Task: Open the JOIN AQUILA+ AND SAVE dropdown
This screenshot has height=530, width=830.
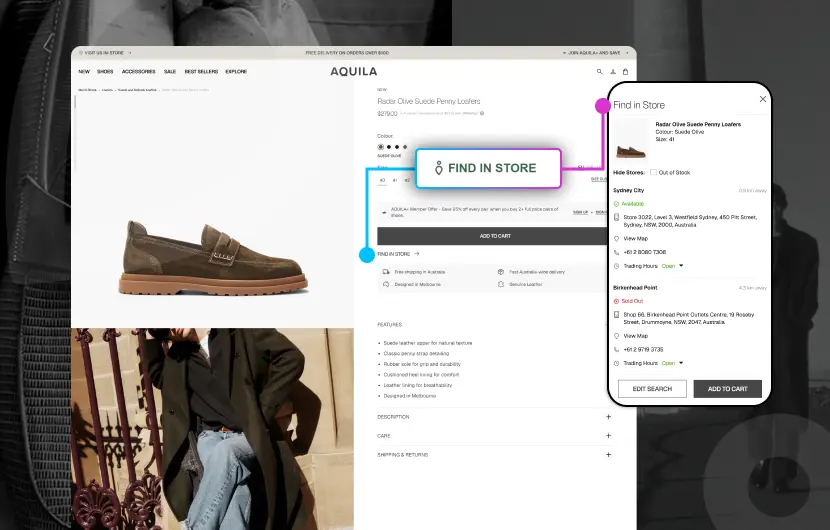Action: [x=596, y=53]
